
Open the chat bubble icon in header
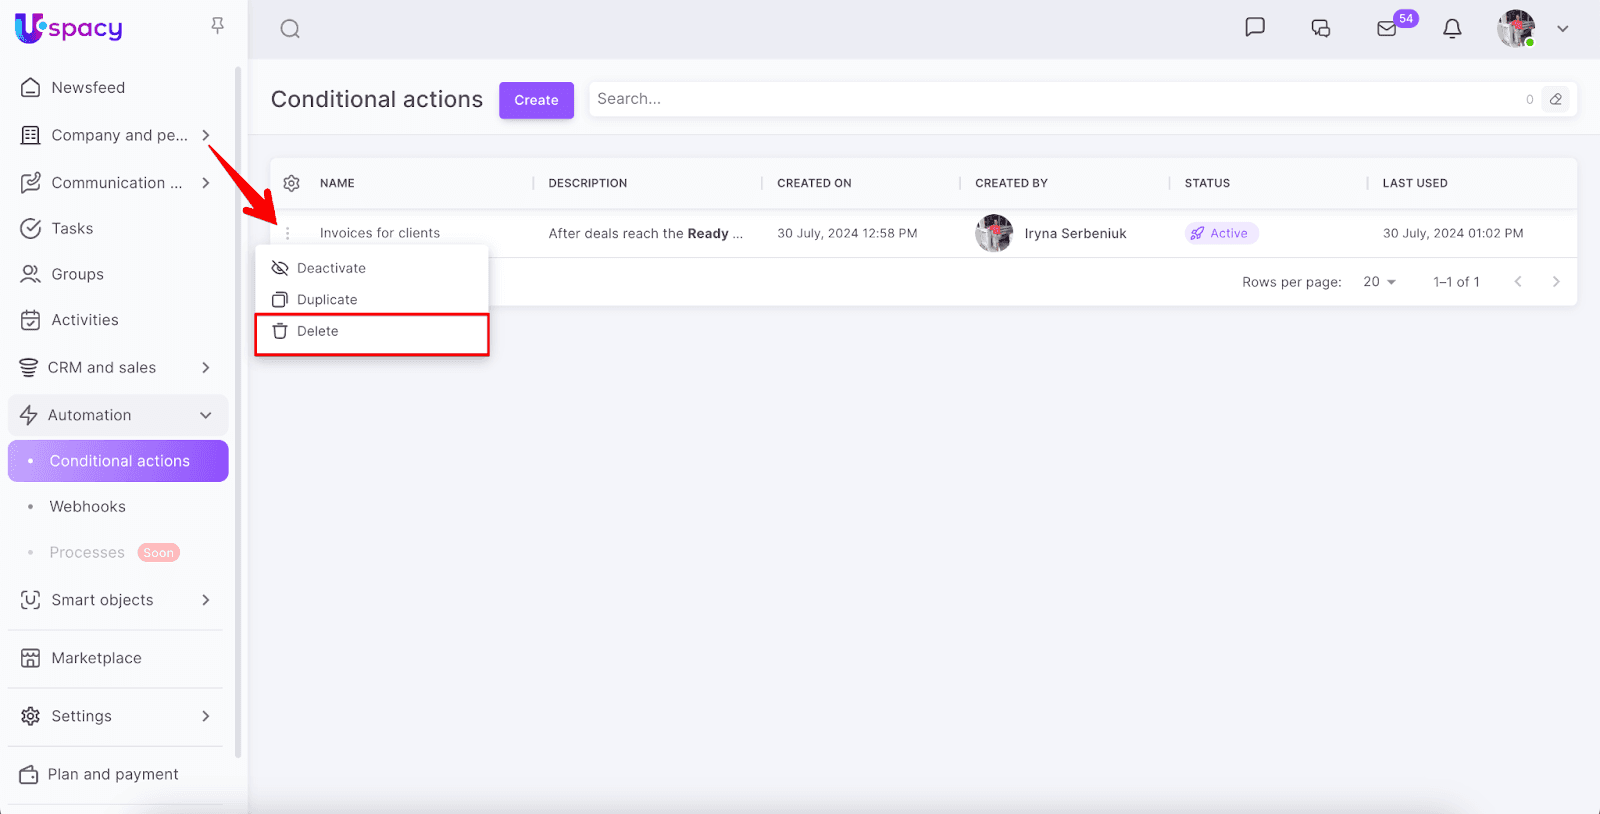(x=1255, y=27)
